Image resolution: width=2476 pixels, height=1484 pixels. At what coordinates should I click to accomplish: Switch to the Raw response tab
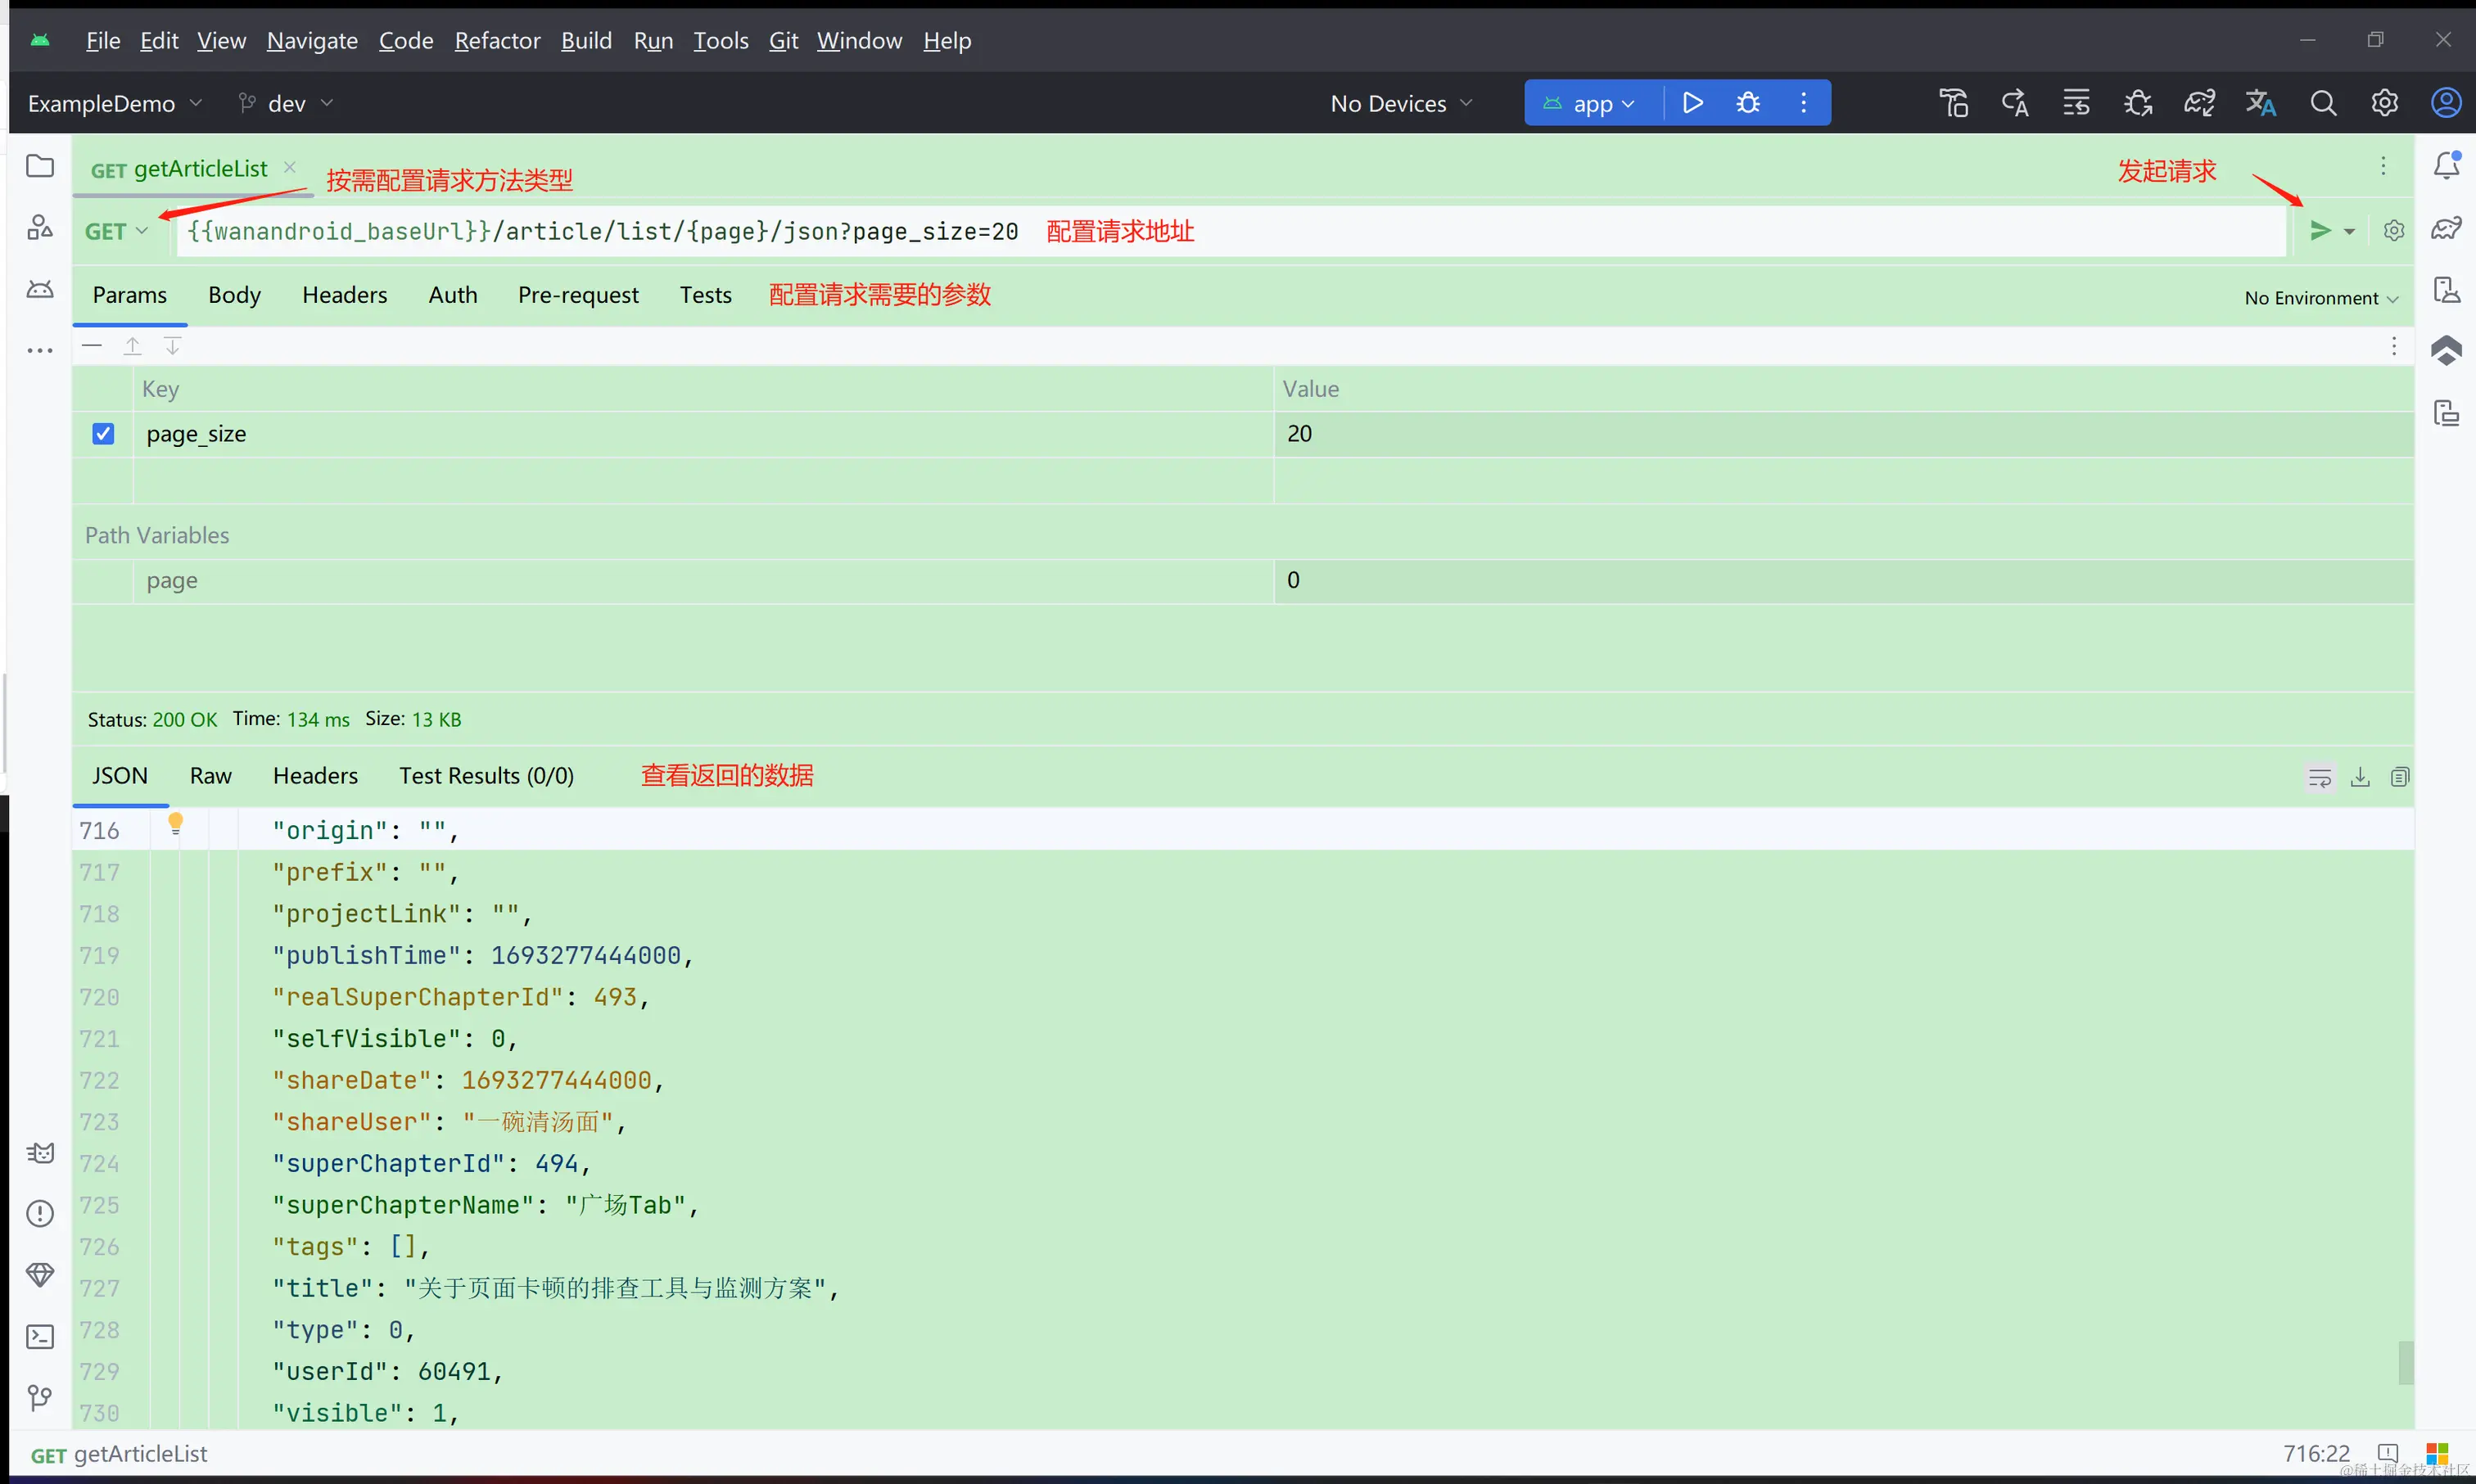[210, 776]
